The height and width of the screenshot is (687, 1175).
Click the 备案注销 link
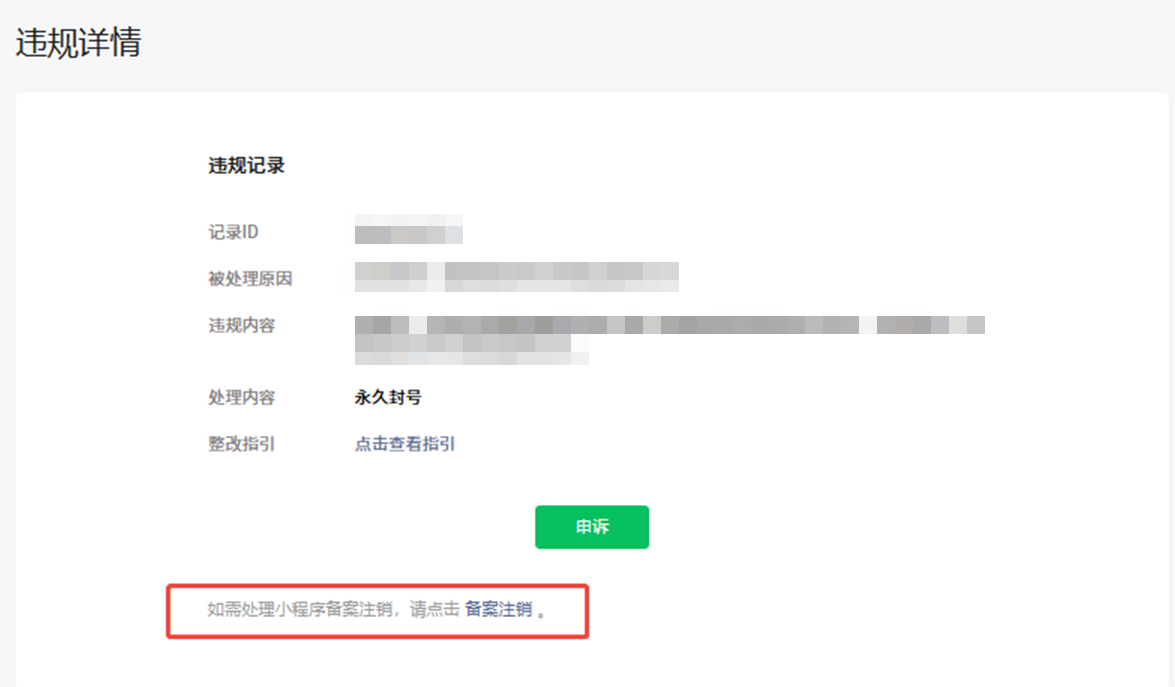pyautogui.click(x=498, y=610)
